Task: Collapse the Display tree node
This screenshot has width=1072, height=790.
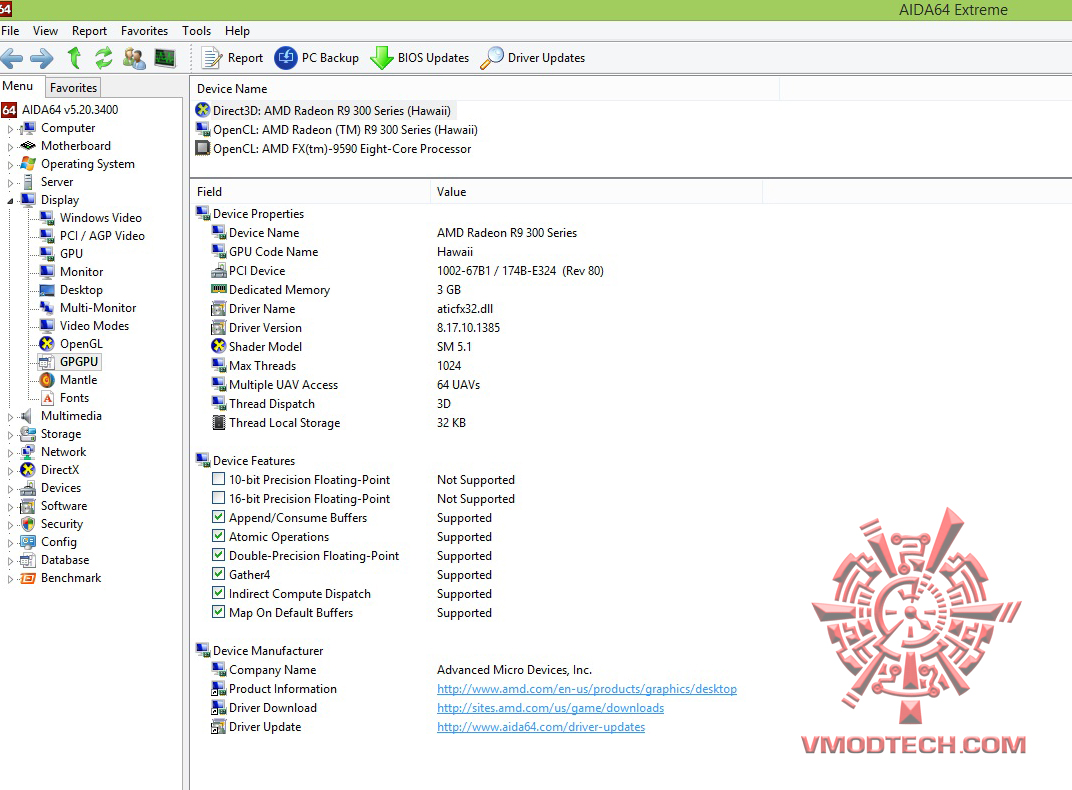Action: (10, 200)
